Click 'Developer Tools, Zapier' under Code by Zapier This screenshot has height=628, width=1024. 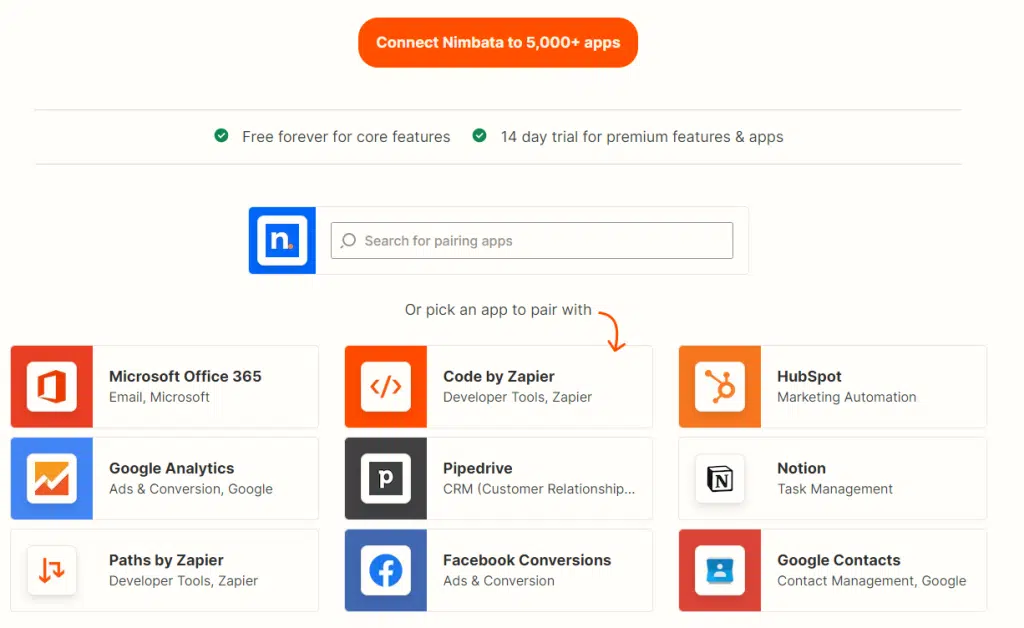[x=517, y=397]
